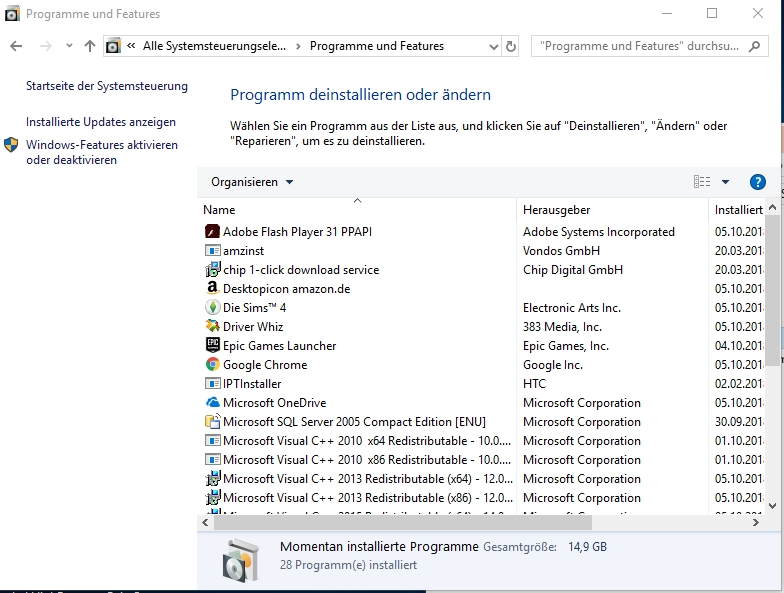Sort by the Name column header

pos(219,210)
